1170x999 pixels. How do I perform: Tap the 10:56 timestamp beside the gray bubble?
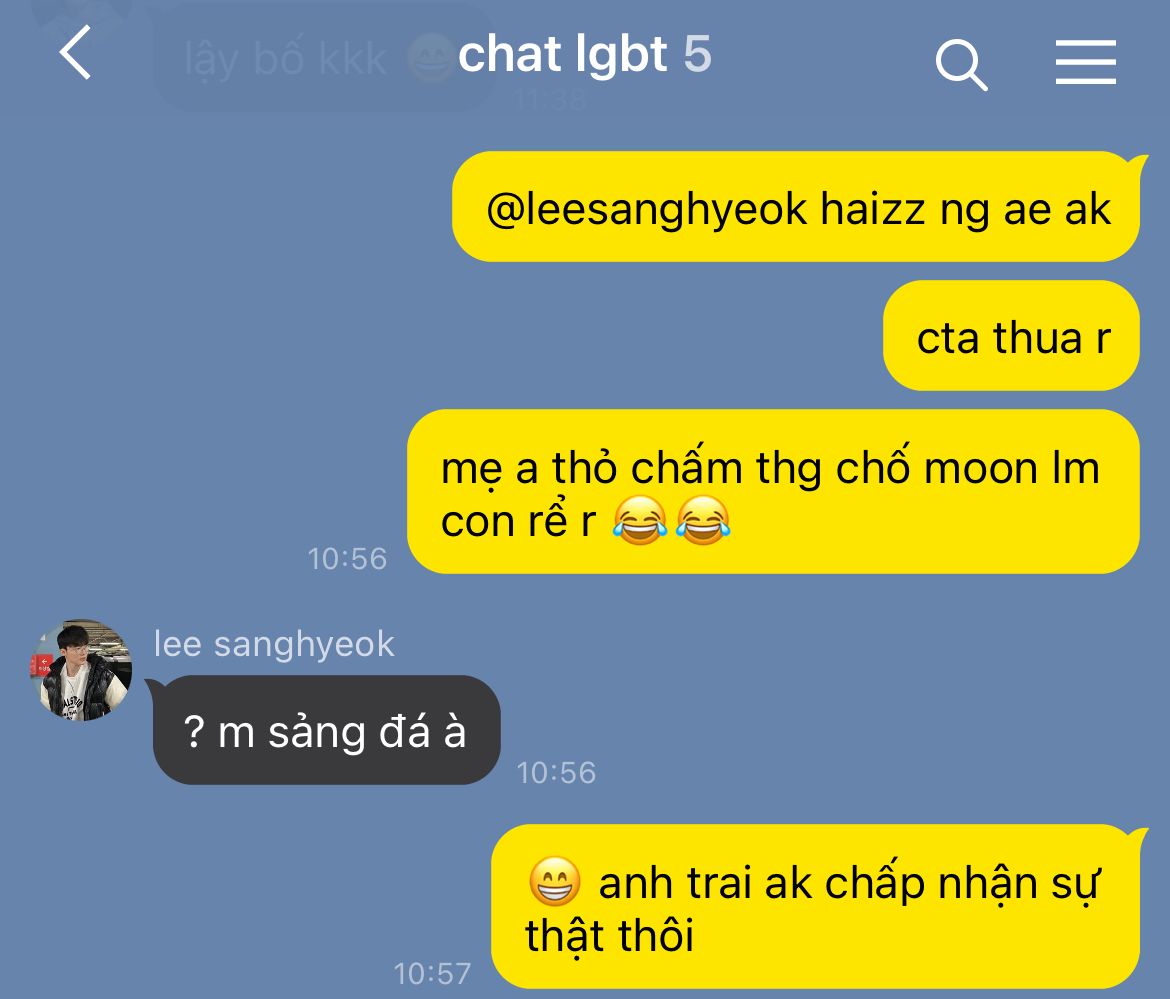[x=556, y=773]
